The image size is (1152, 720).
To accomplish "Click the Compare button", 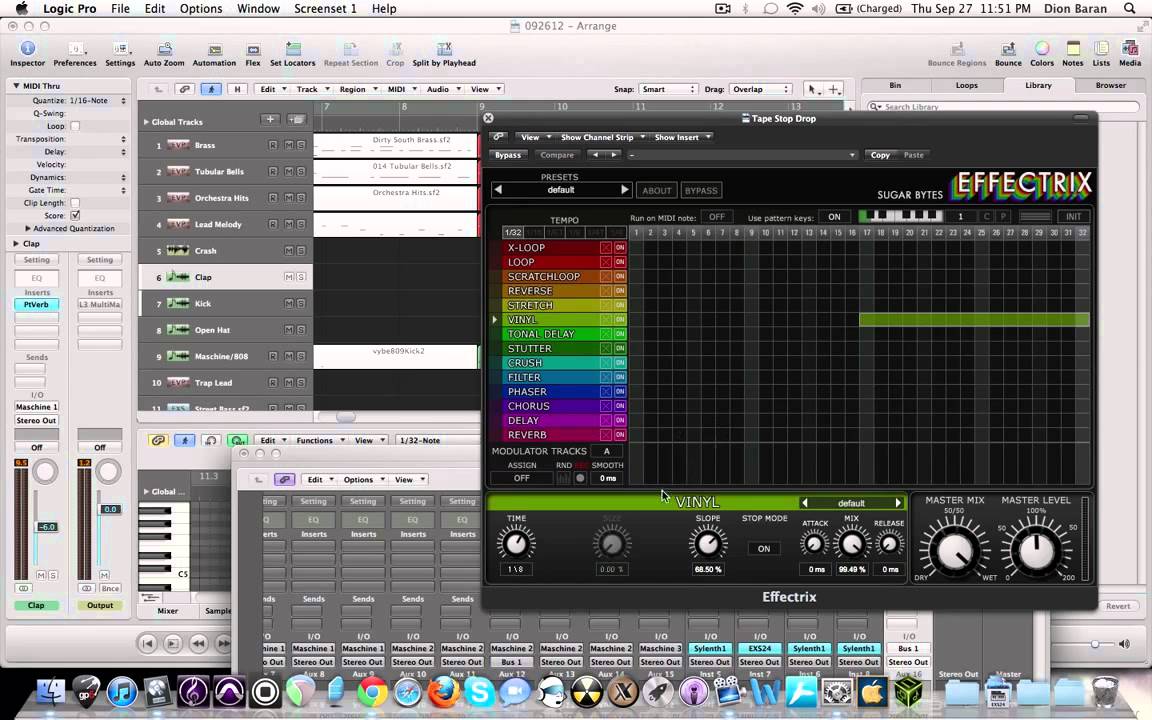I will [557, 155].
